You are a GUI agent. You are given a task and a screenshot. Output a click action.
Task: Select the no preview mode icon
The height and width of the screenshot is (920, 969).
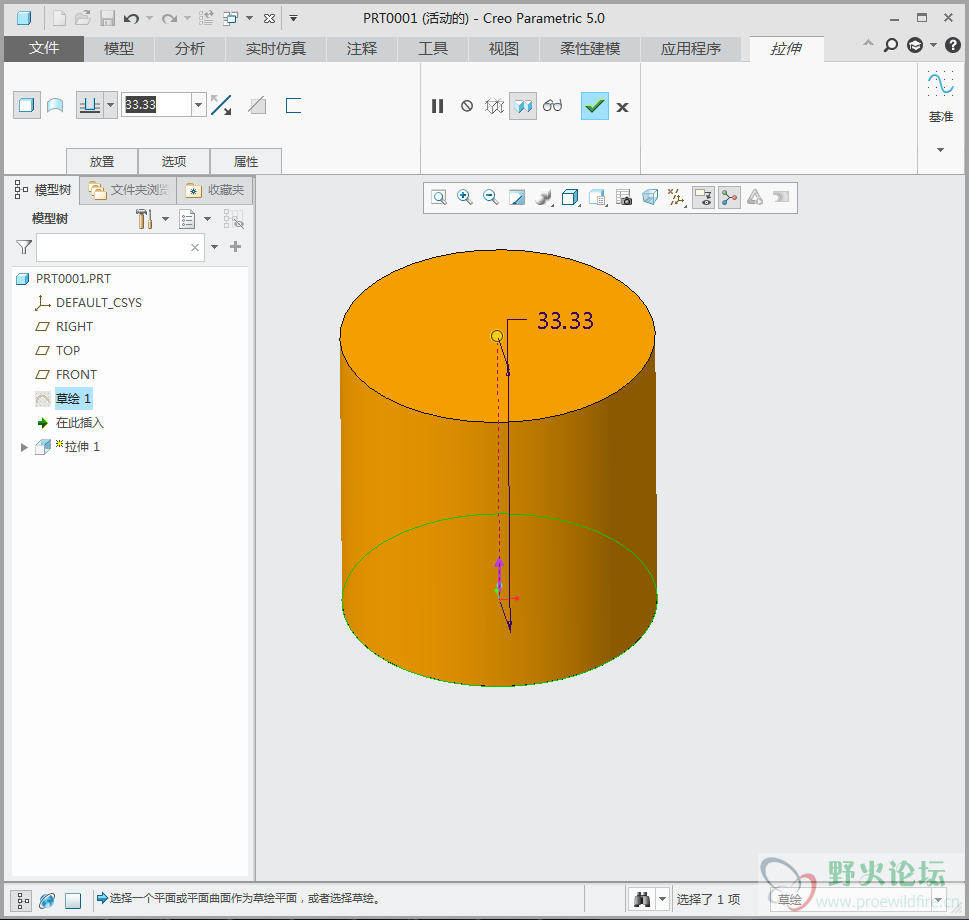(467, 106)
